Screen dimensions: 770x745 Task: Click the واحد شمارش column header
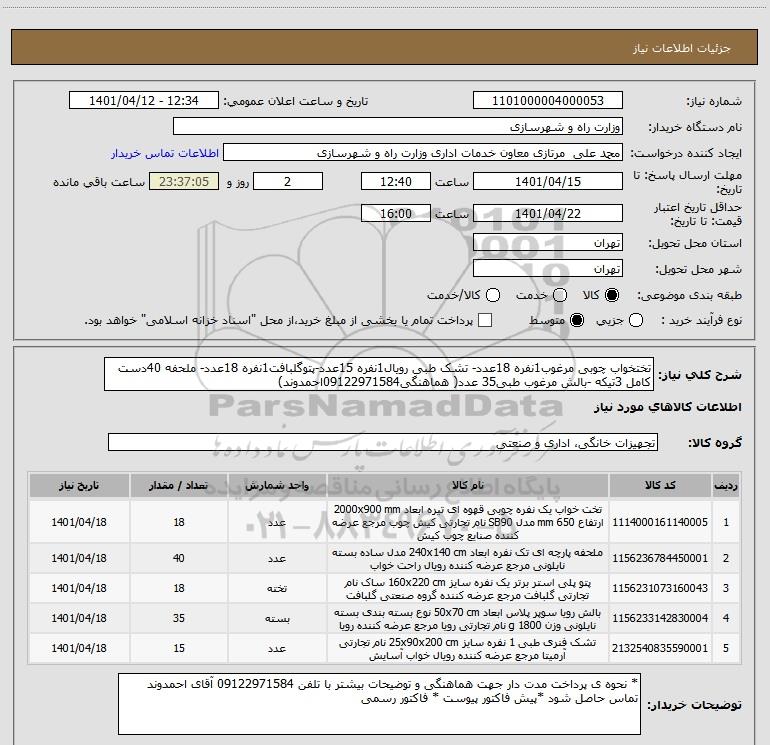pos(277,485)
